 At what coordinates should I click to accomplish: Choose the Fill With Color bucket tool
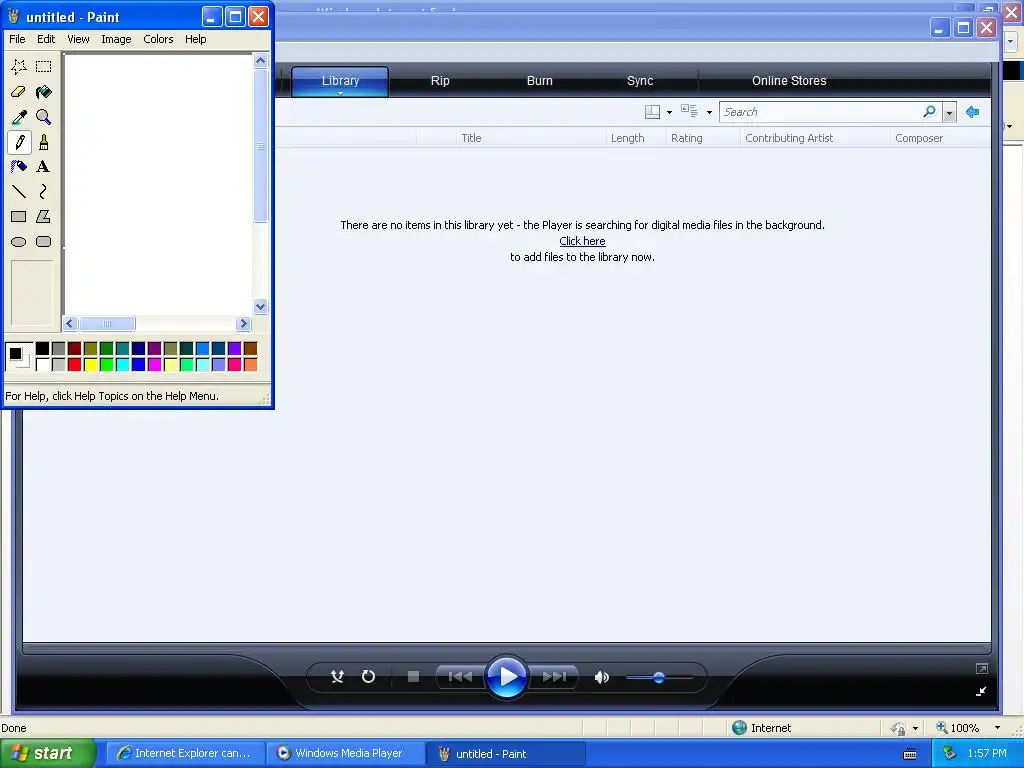pos(44,91)
